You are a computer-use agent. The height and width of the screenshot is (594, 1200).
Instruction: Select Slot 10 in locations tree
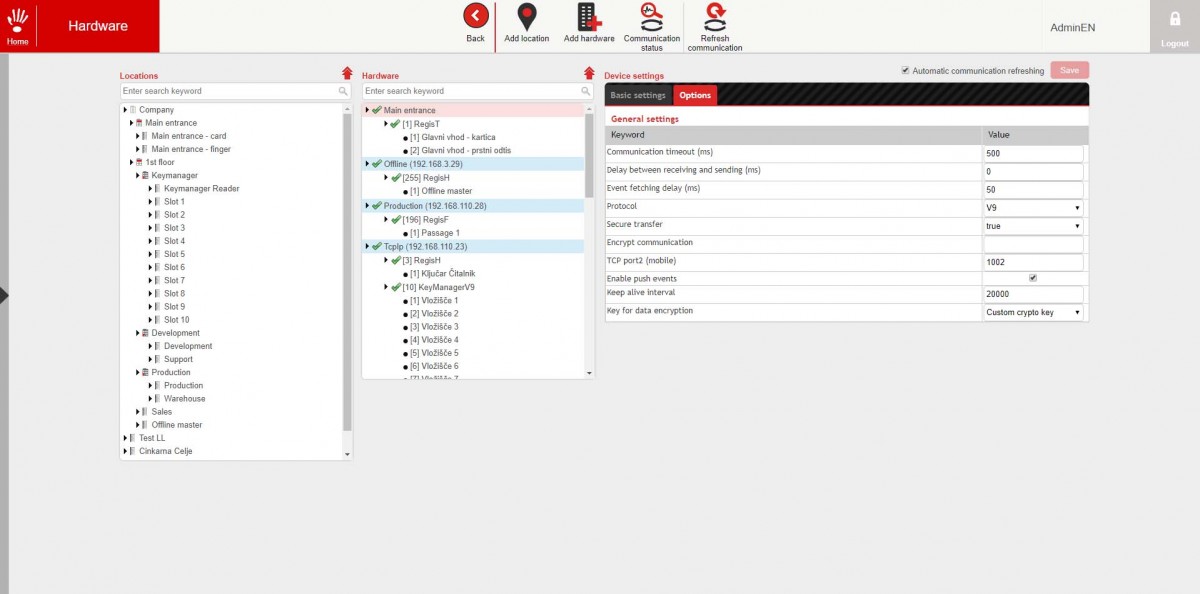point(177,320)
